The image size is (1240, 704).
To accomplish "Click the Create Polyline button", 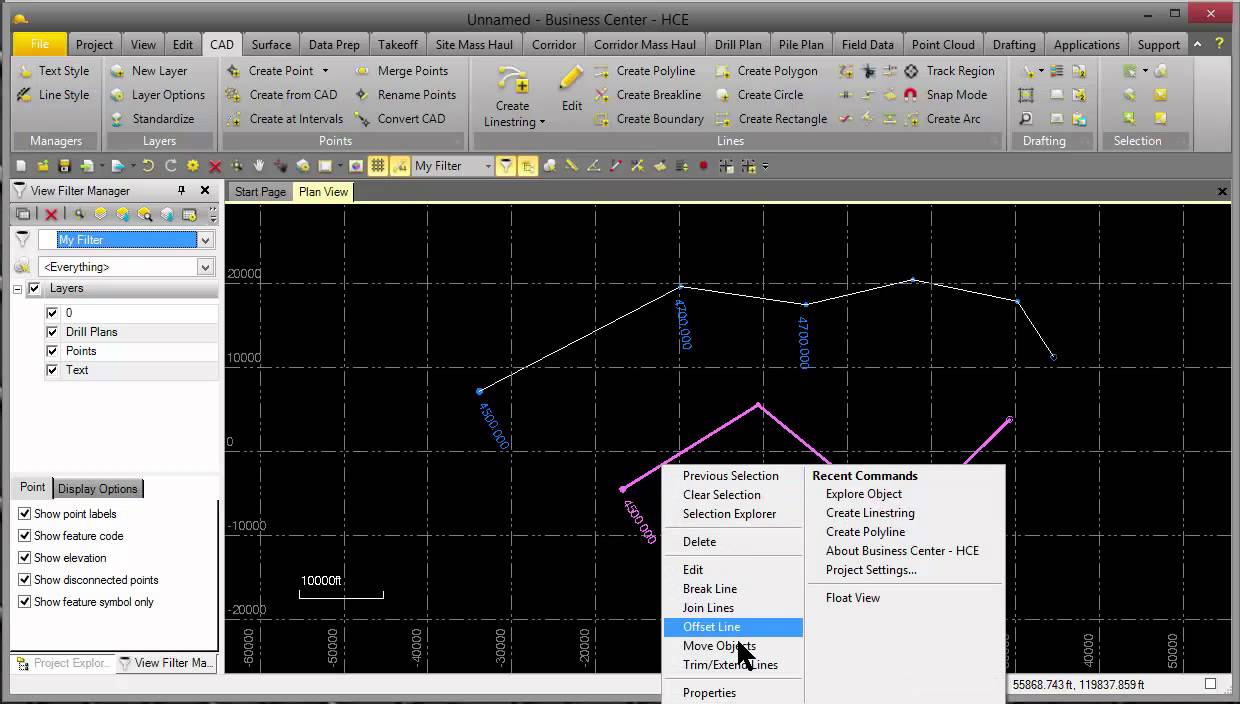I will (644, 71).
